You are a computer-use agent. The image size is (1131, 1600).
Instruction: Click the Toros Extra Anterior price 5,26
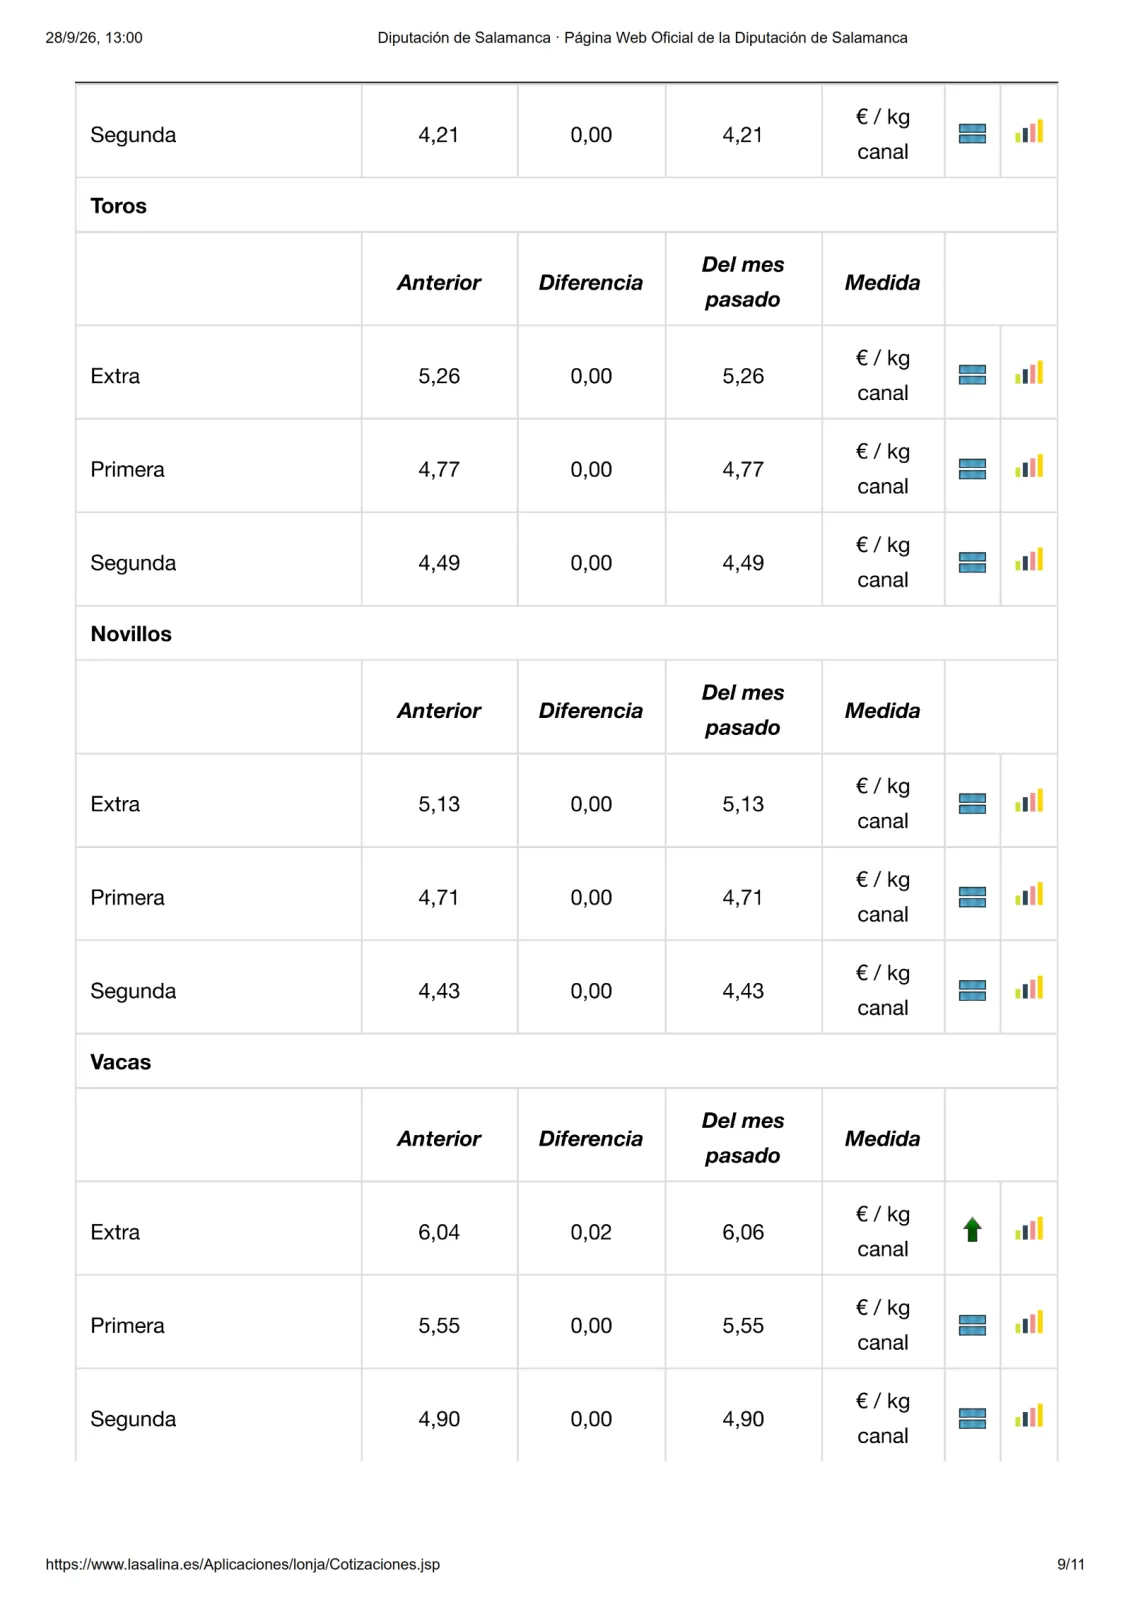(x=439, y=376)
